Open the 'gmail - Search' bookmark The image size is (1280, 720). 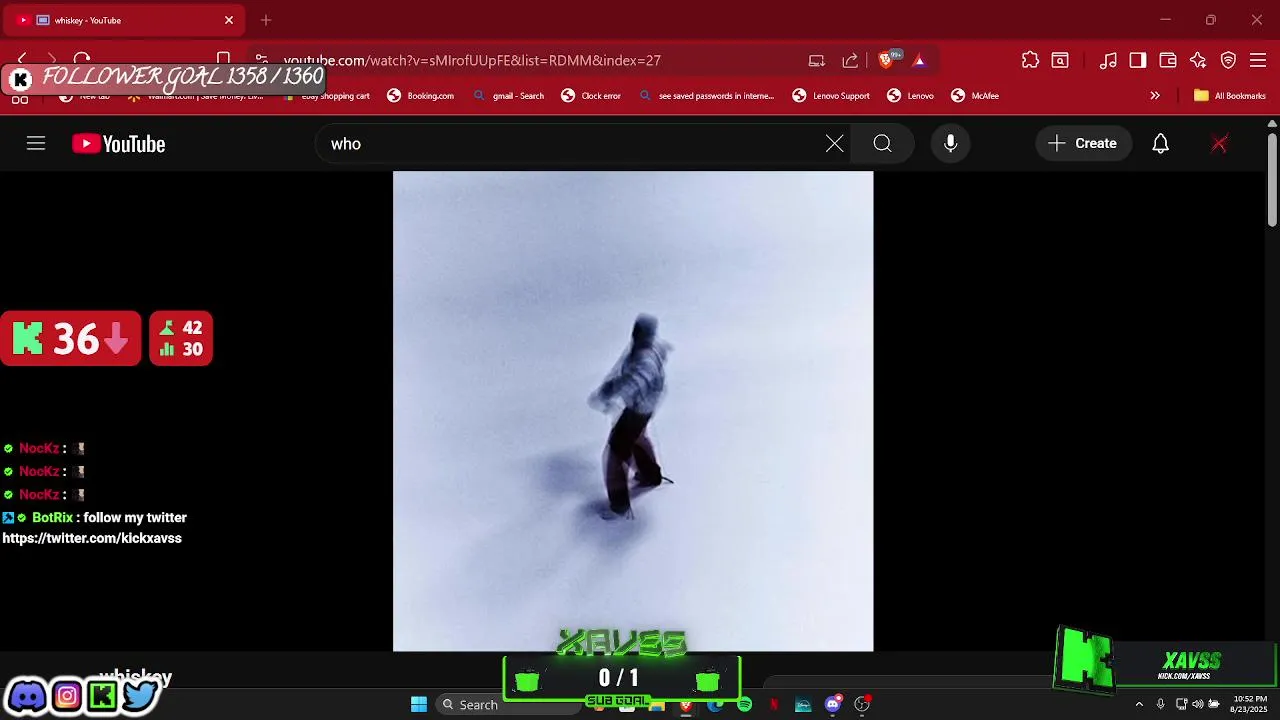508,96
